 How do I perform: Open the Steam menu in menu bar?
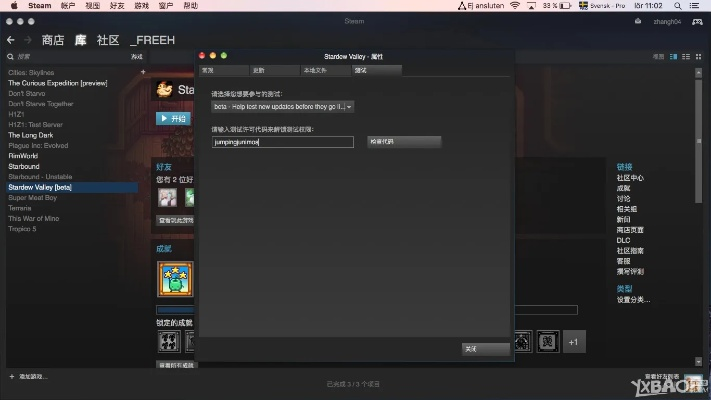(x=39, y=5)
